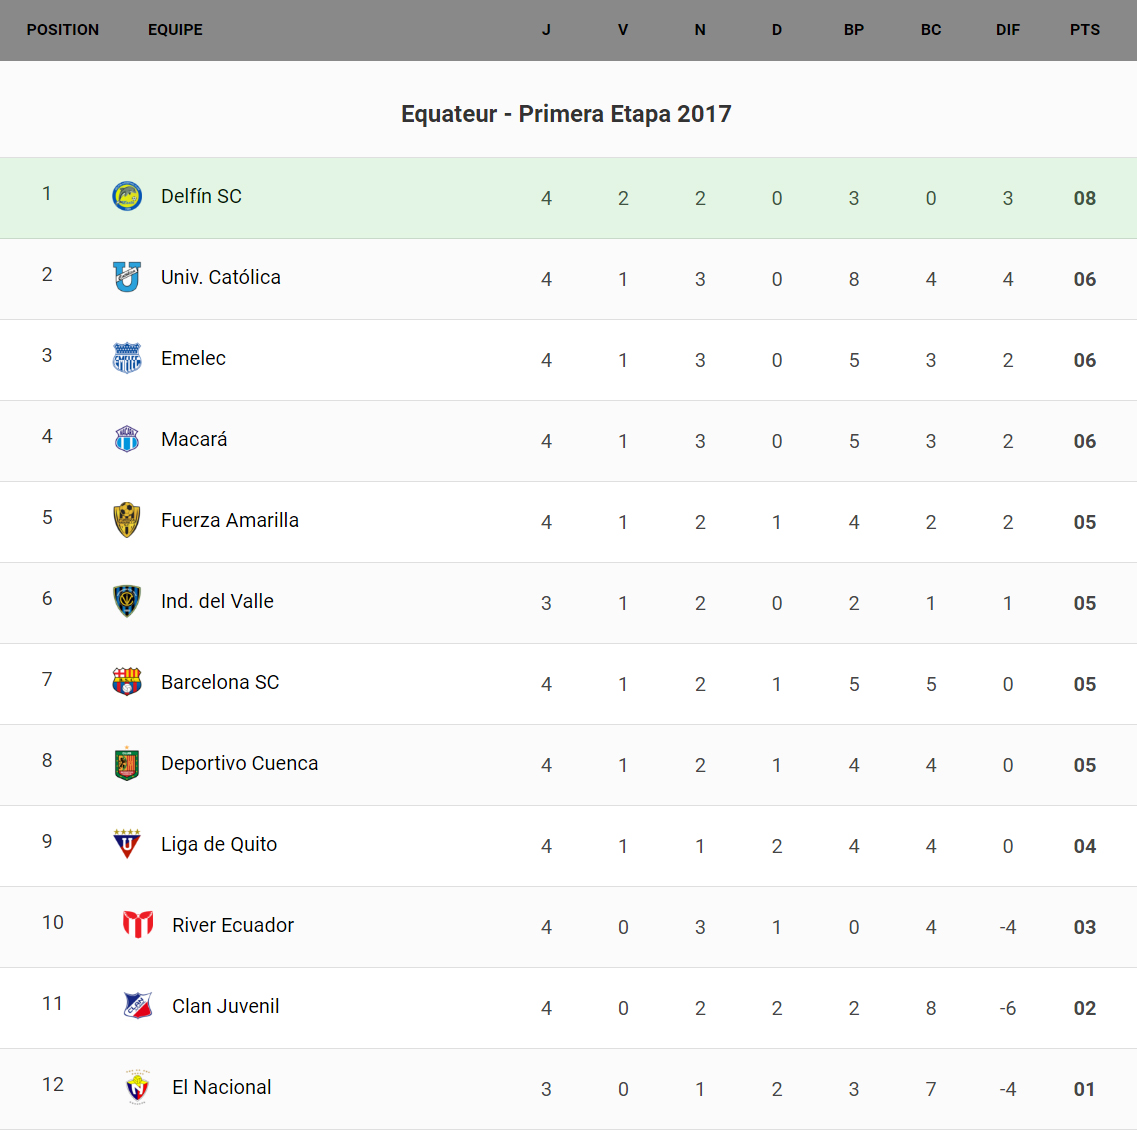Click the Emelec club crest
The image size is (1137, 1132).
coord(127,358)
